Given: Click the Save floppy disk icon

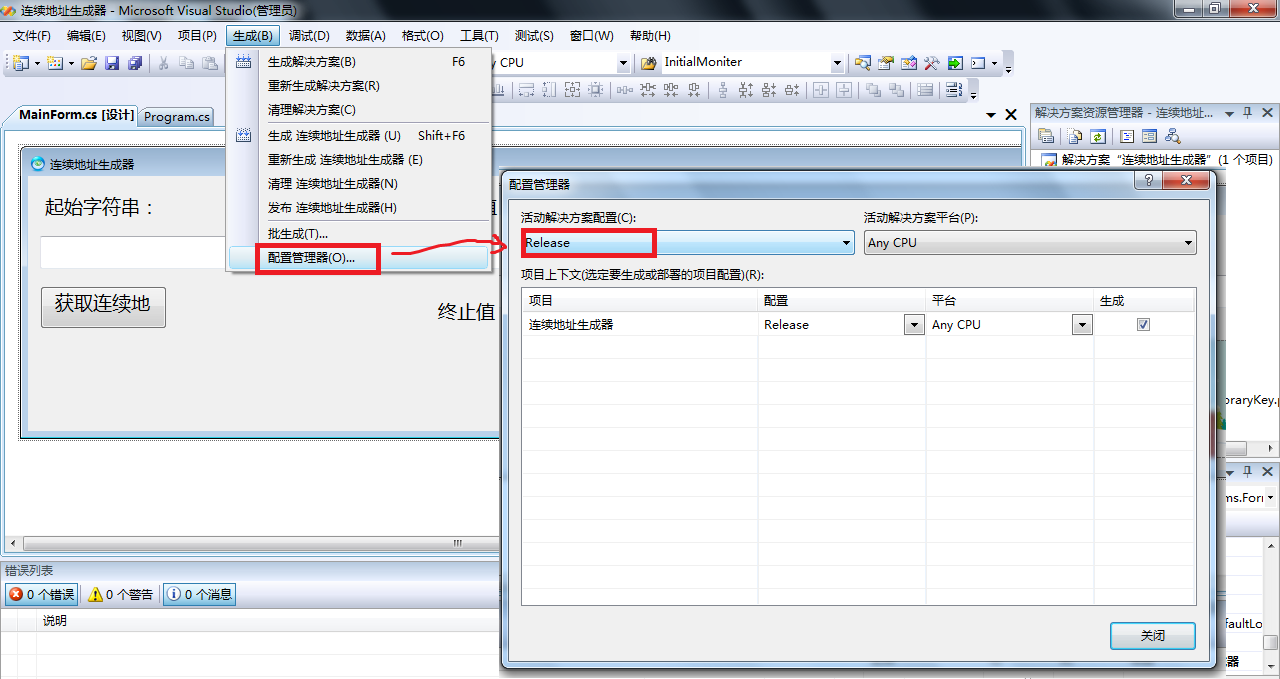Looking at the screenshot, I should (112, 63).
